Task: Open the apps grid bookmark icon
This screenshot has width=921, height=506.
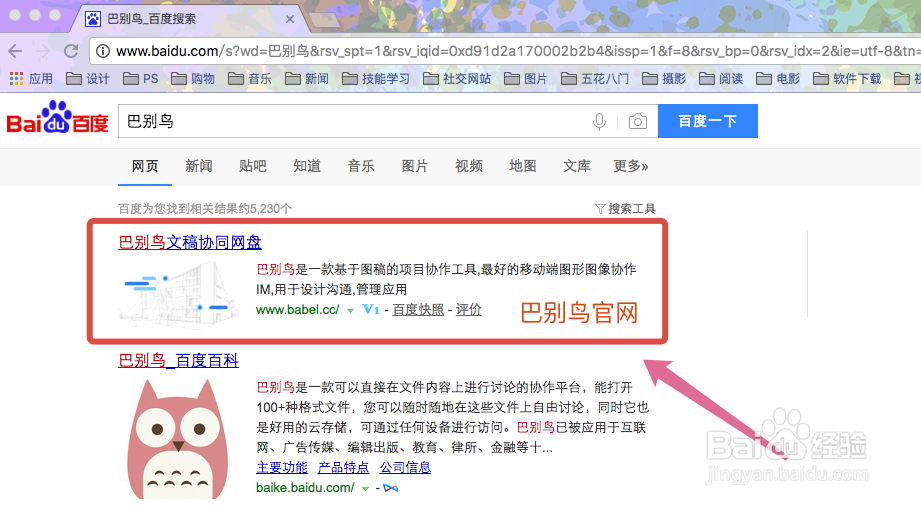Action: [x=16, y=78]
